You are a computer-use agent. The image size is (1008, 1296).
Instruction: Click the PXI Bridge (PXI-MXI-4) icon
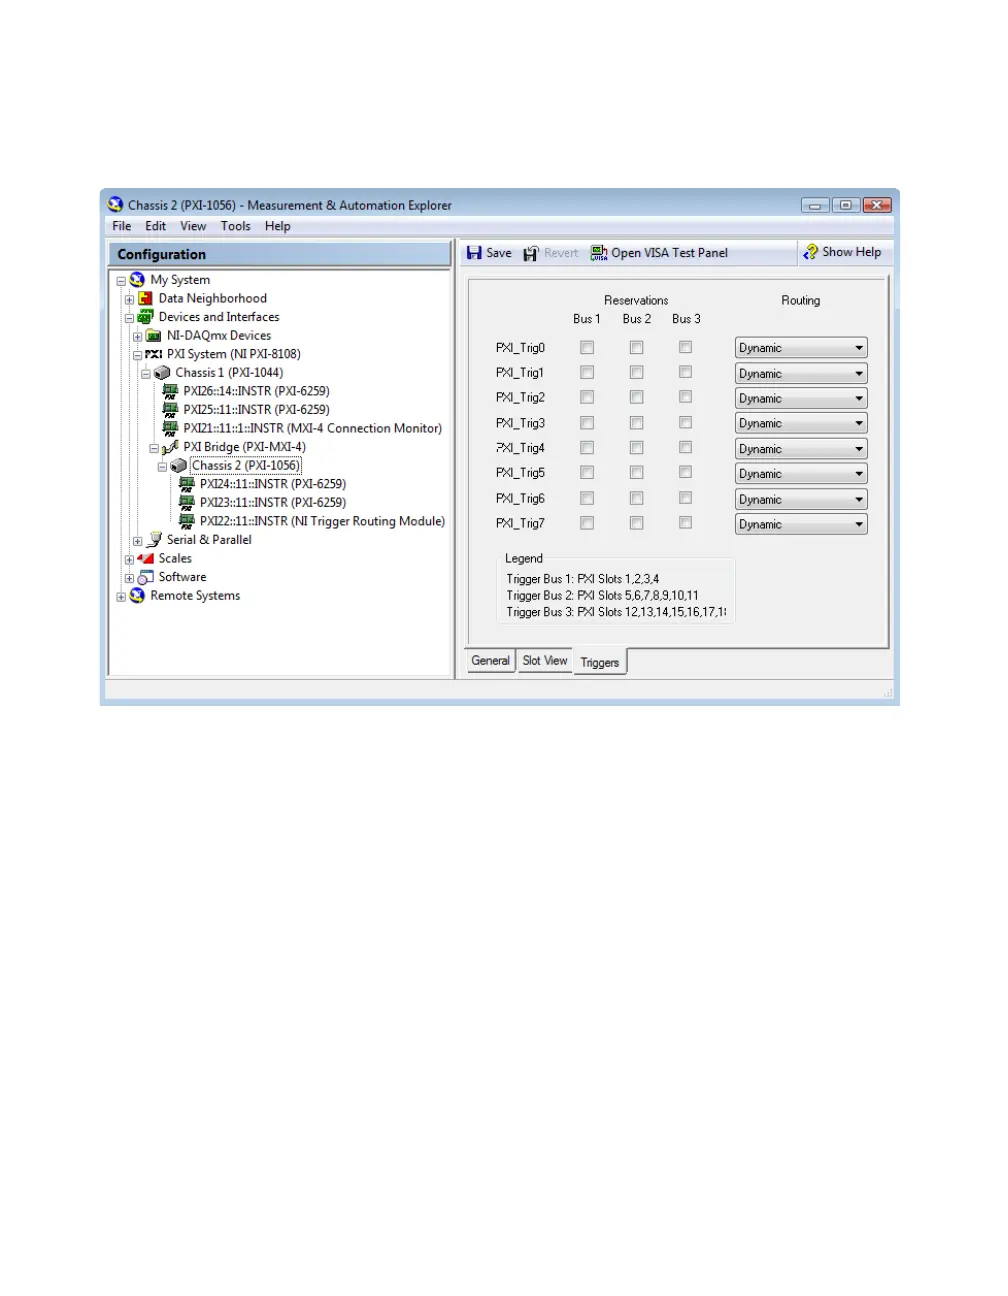click(x=170, y=447)
